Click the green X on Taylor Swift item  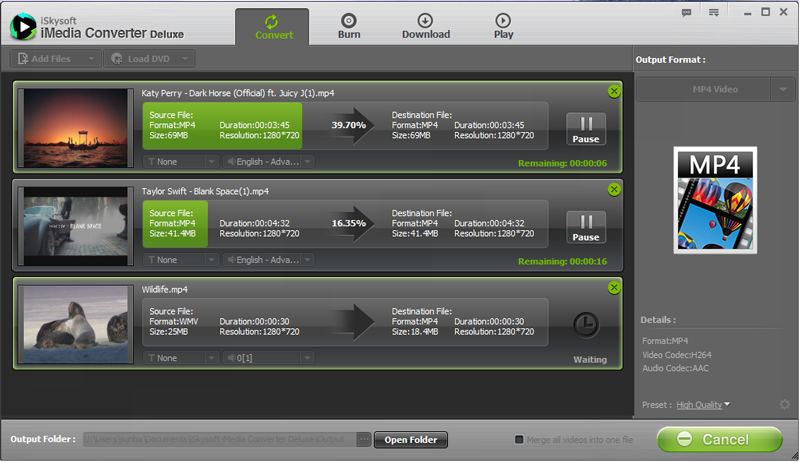click(614, 189)
